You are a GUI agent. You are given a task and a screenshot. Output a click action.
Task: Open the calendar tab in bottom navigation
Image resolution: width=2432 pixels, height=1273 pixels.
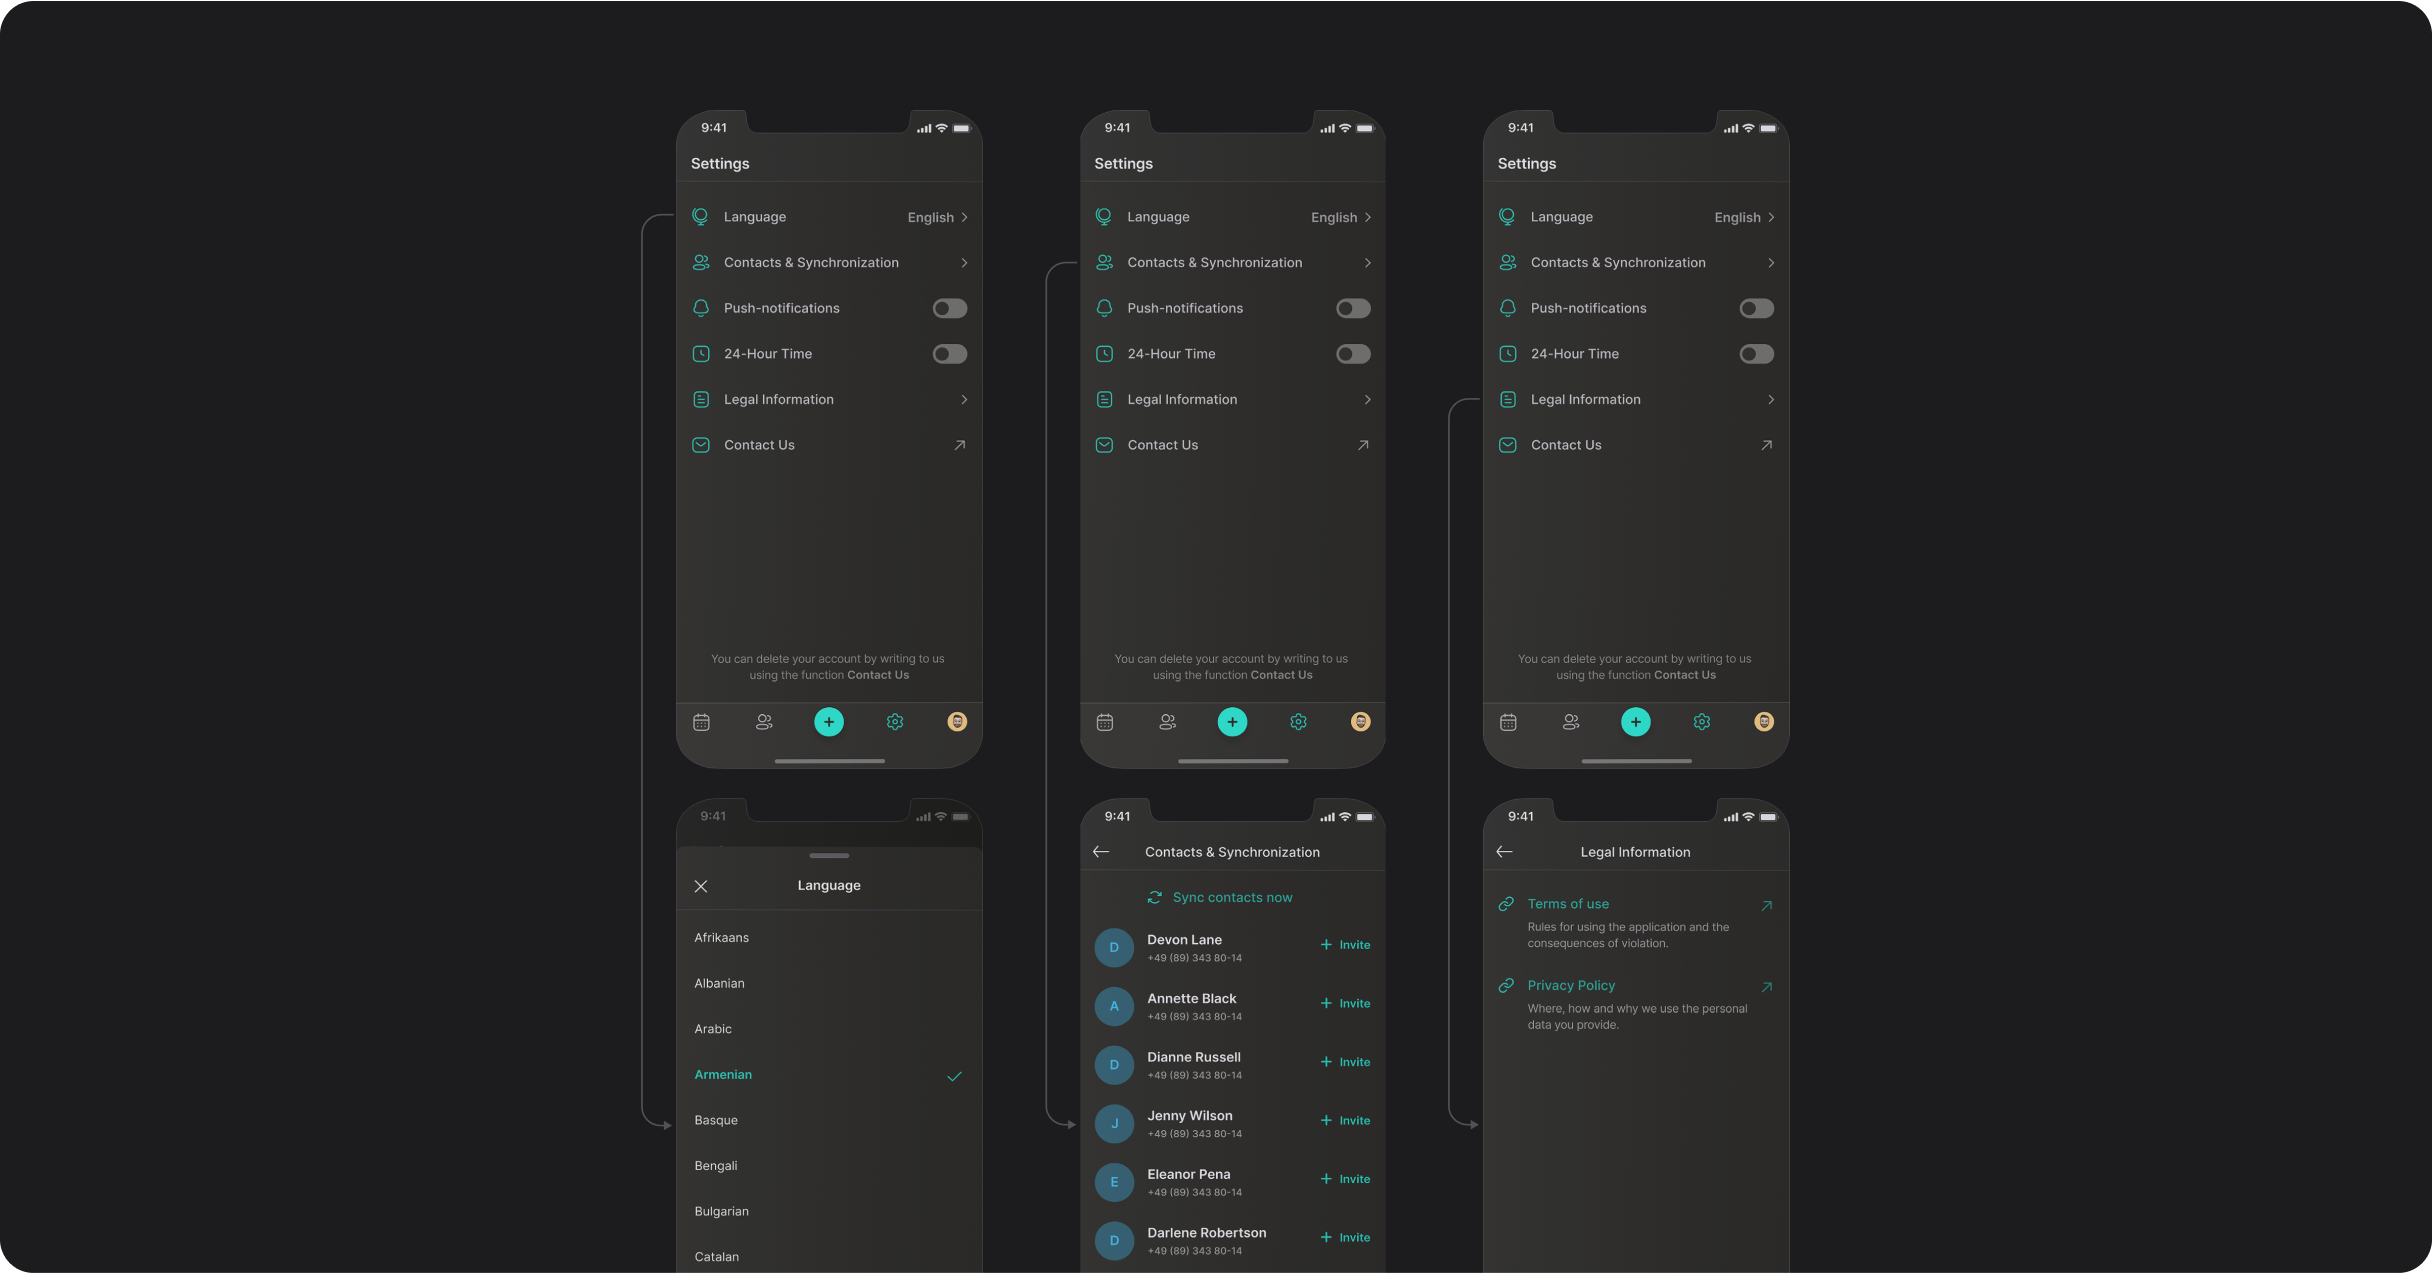click(702, 721)
